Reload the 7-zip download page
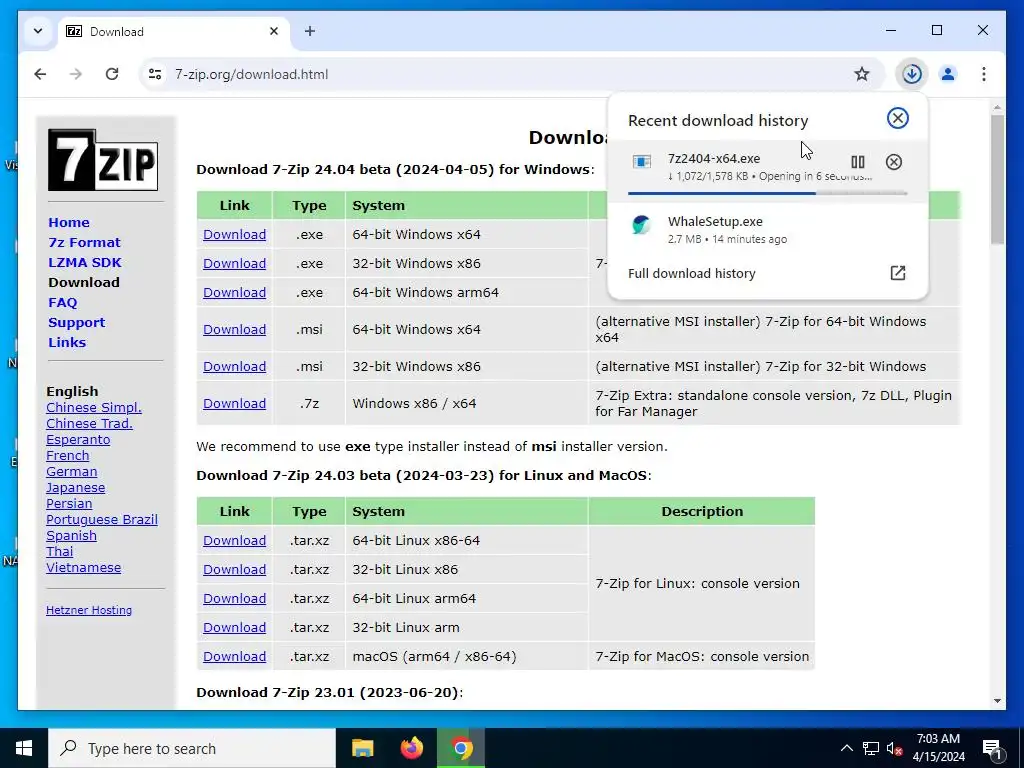Image resolution: width=1024 pixels, height=768 pixels. [x=112, y=74]
